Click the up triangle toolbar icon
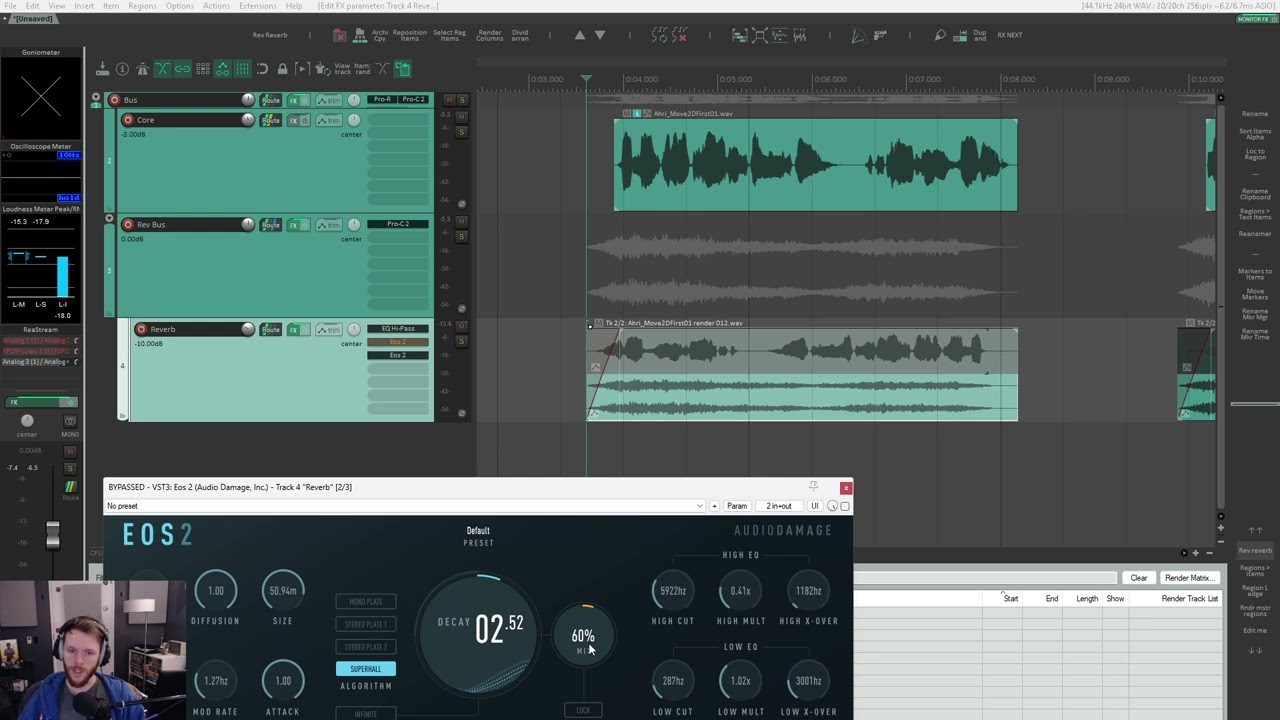This screenshot has width=1280, height=720. pyautogui.click(x=580, y=35)
